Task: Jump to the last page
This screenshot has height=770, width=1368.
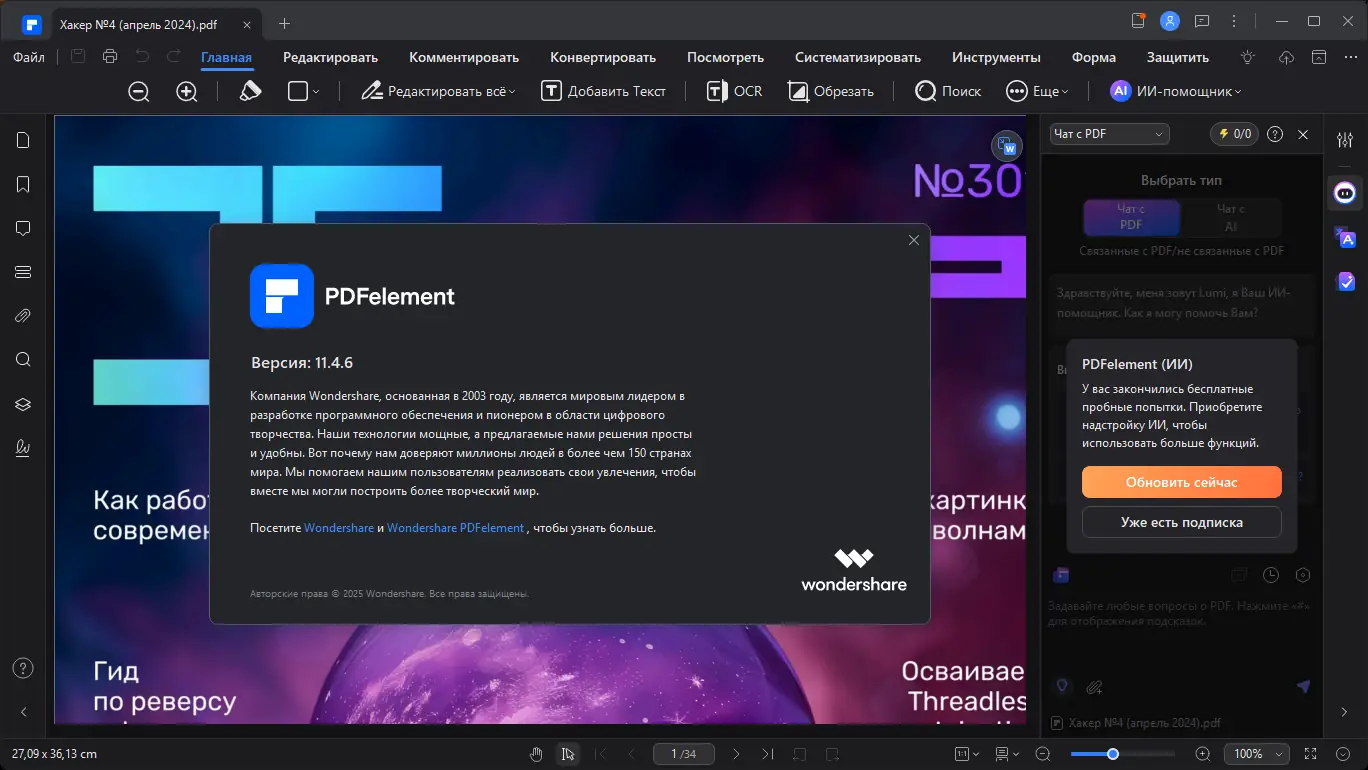Action: [x=767, y=754]
